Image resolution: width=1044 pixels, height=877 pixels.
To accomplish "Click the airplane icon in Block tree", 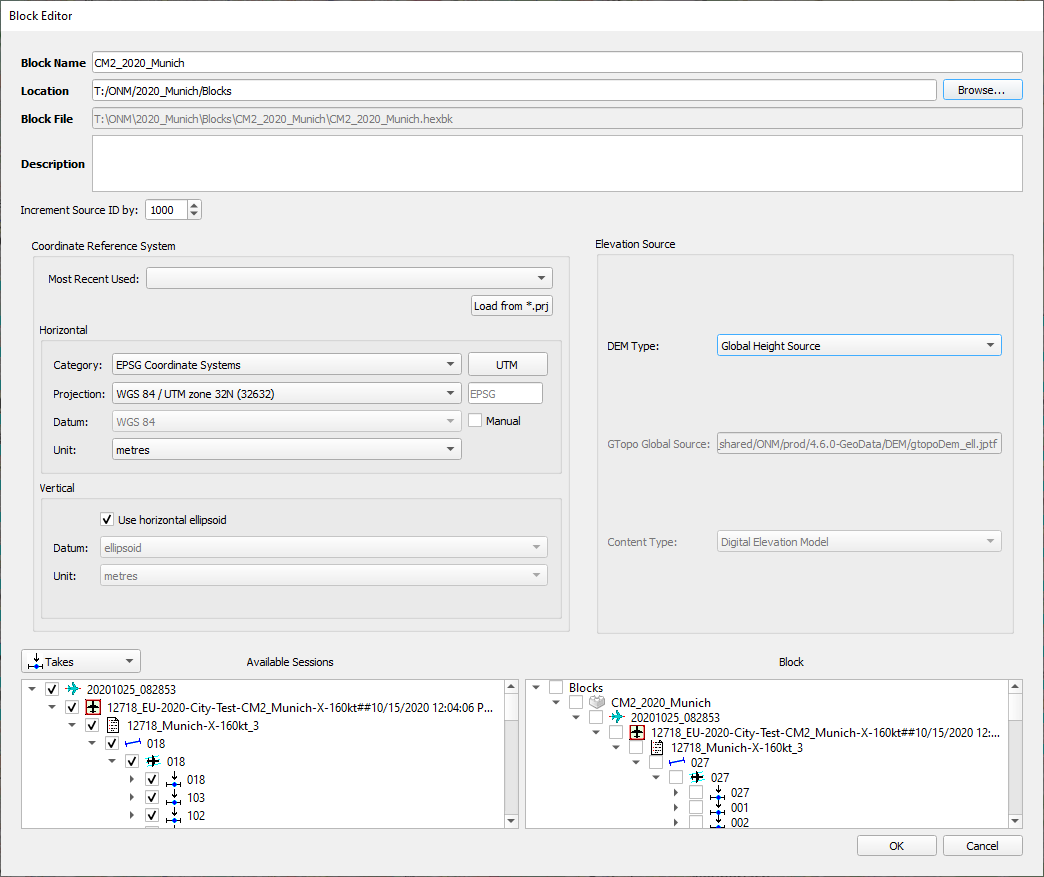I will (x=617, y=718).
